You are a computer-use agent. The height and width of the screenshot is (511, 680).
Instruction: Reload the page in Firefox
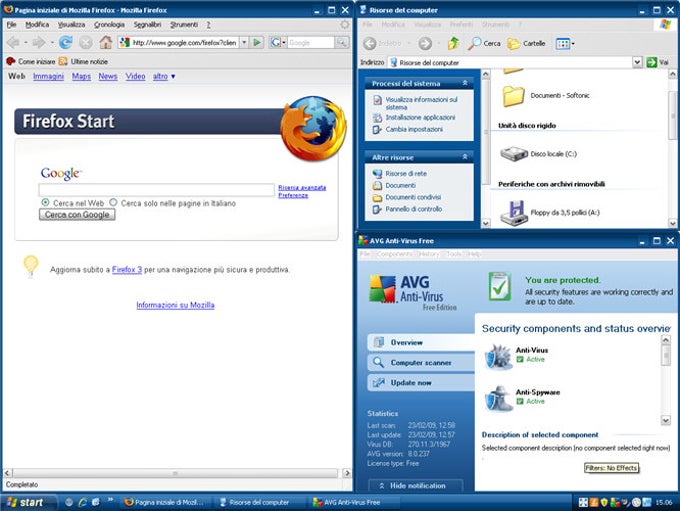[65, 42]
